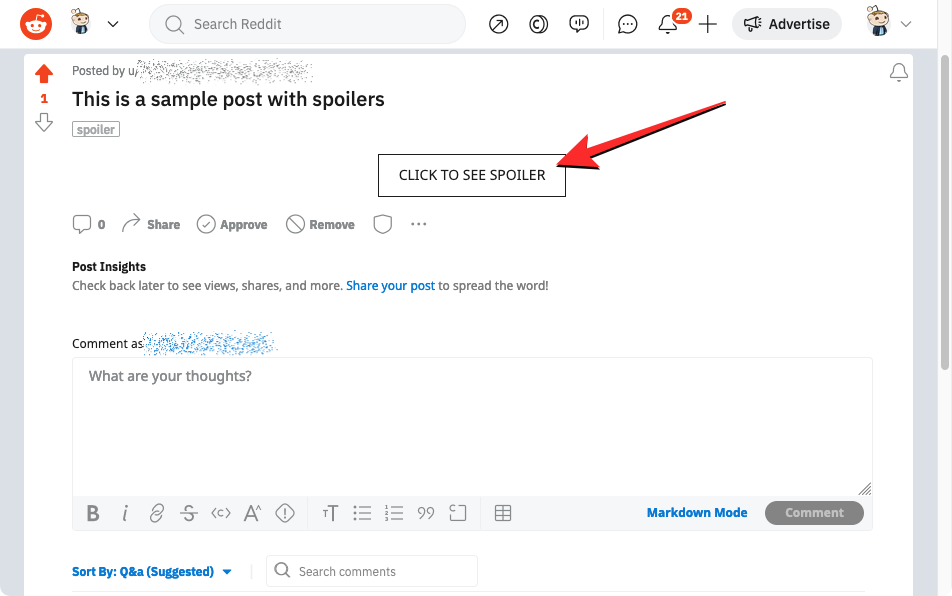Screen dimensions: 952x596
Task: Open the three-dot more options menu
Action: [419, 225]
